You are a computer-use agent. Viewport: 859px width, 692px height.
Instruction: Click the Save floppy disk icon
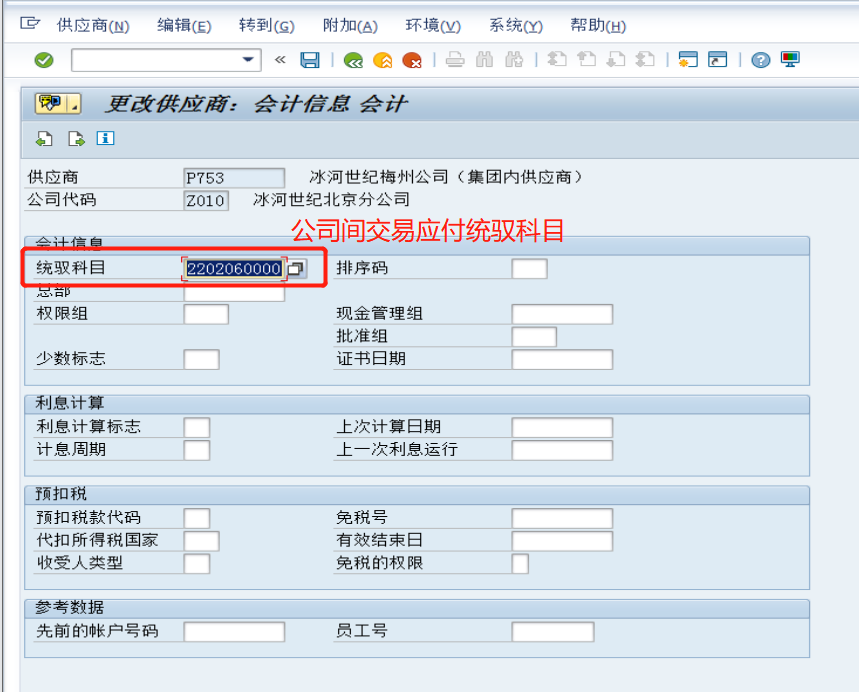point(310,60)
